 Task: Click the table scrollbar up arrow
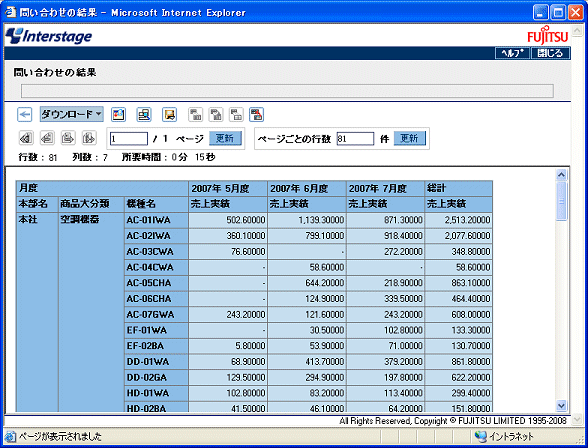point(561,175)
